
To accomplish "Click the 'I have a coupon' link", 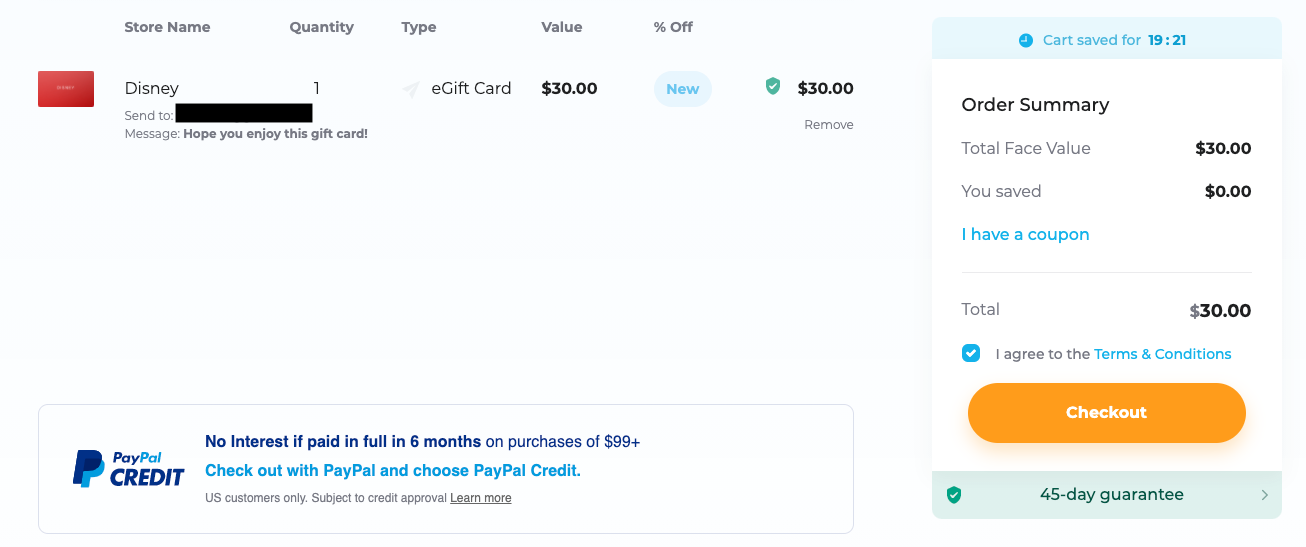I will pos(1025,234).
